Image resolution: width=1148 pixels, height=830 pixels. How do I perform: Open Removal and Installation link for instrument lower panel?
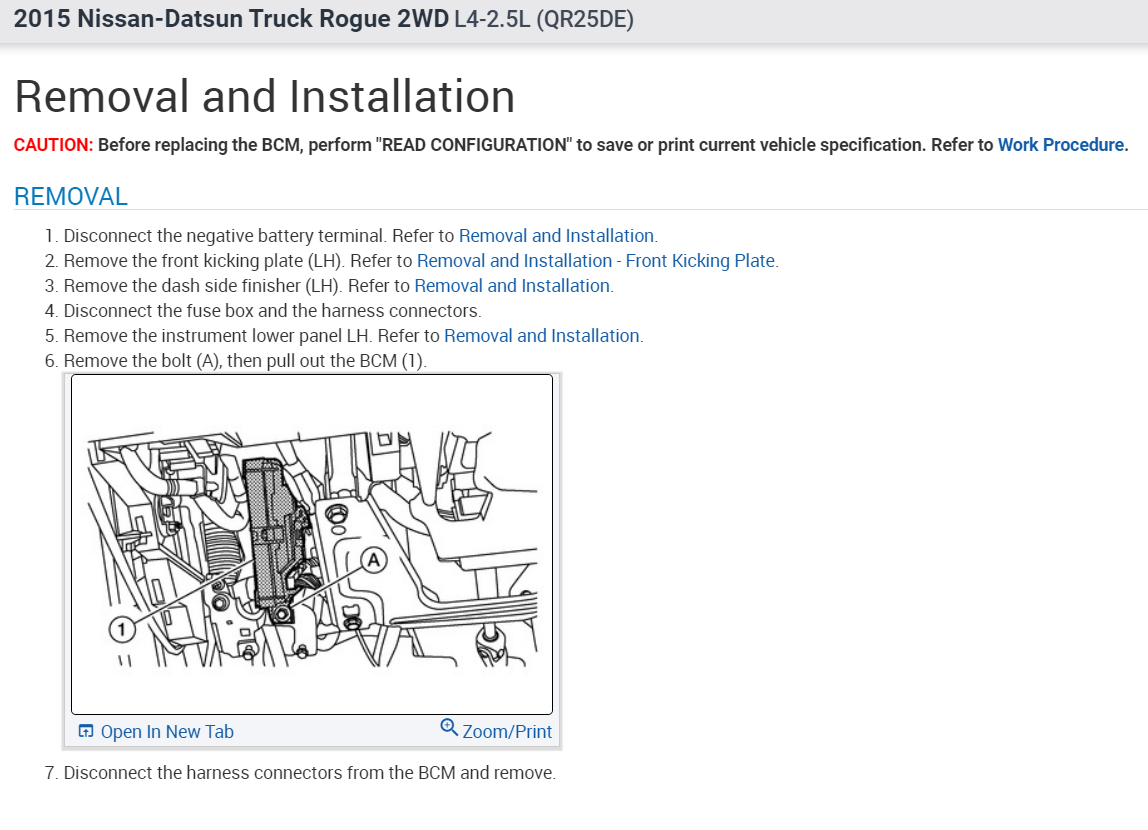click(x=542, y=335)
